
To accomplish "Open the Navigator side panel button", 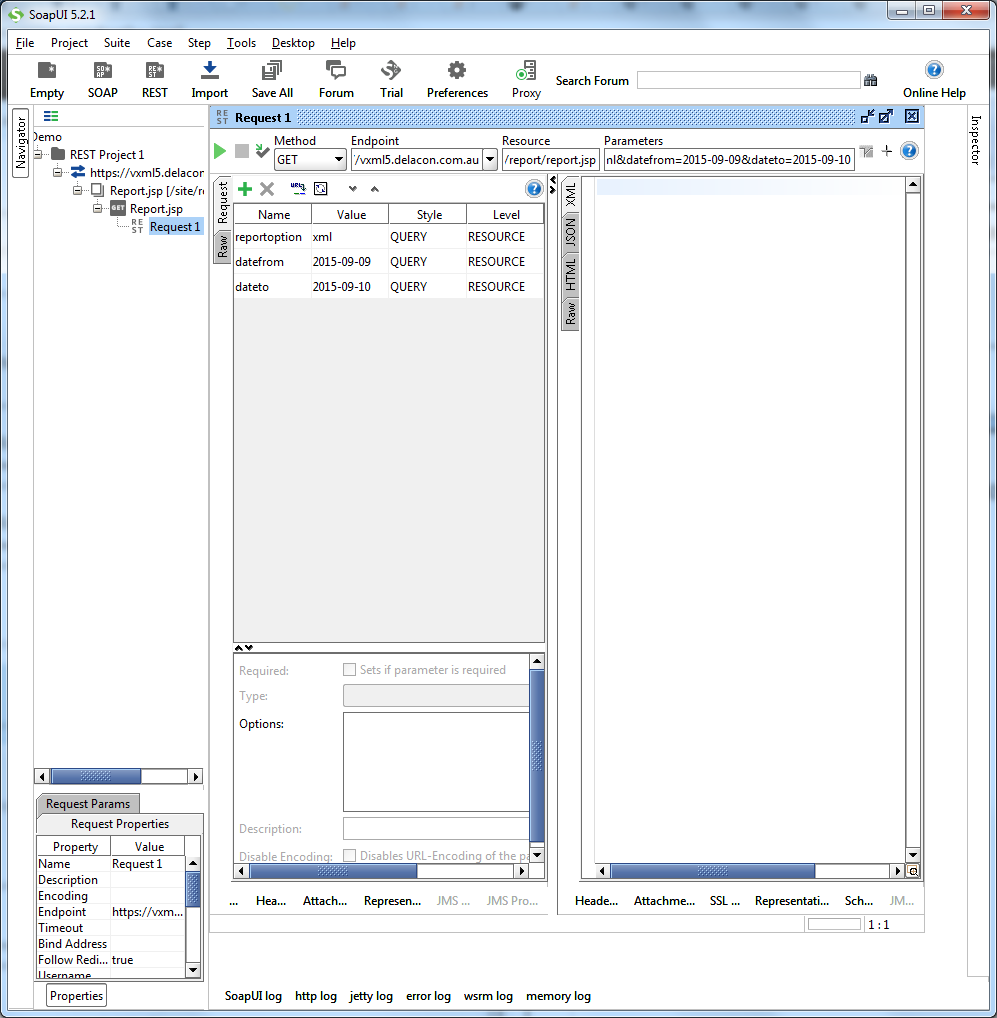I will click(x=21, y=143).
